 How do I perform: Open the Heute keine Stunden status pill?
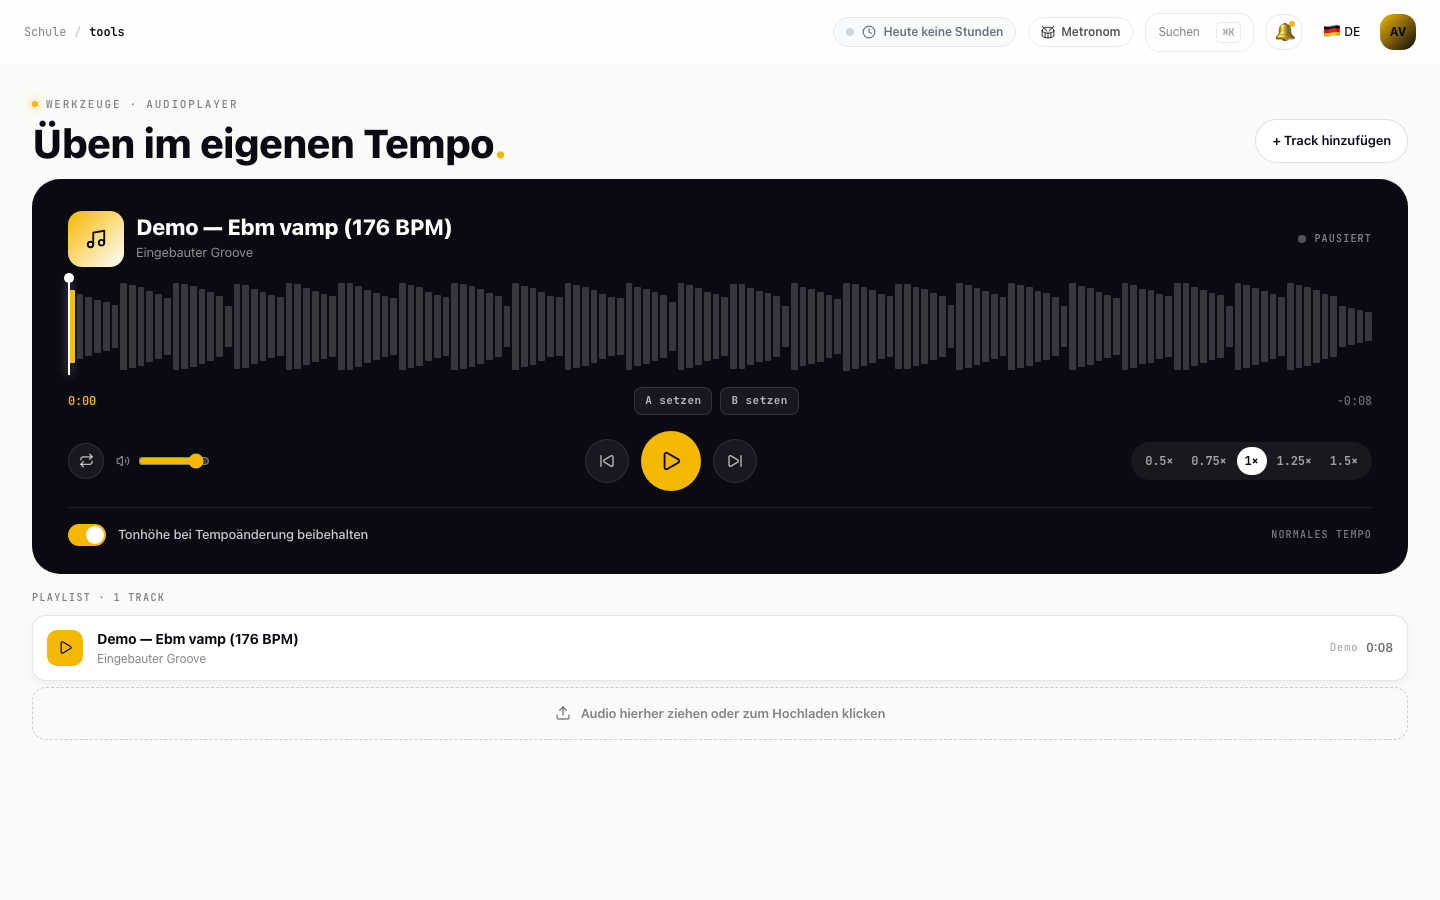[x=924, y=32]
